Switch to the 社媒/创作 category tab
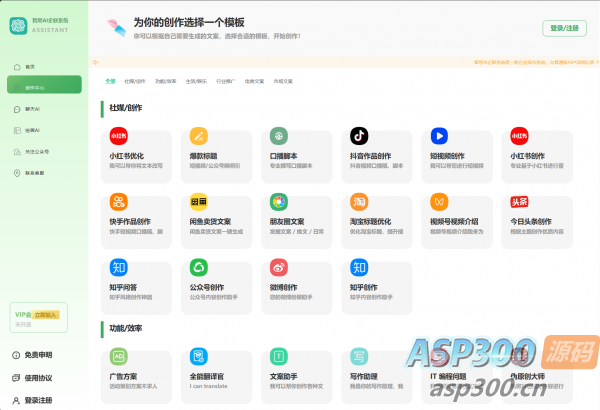600x410 pixels. click(x=135, y=81)
